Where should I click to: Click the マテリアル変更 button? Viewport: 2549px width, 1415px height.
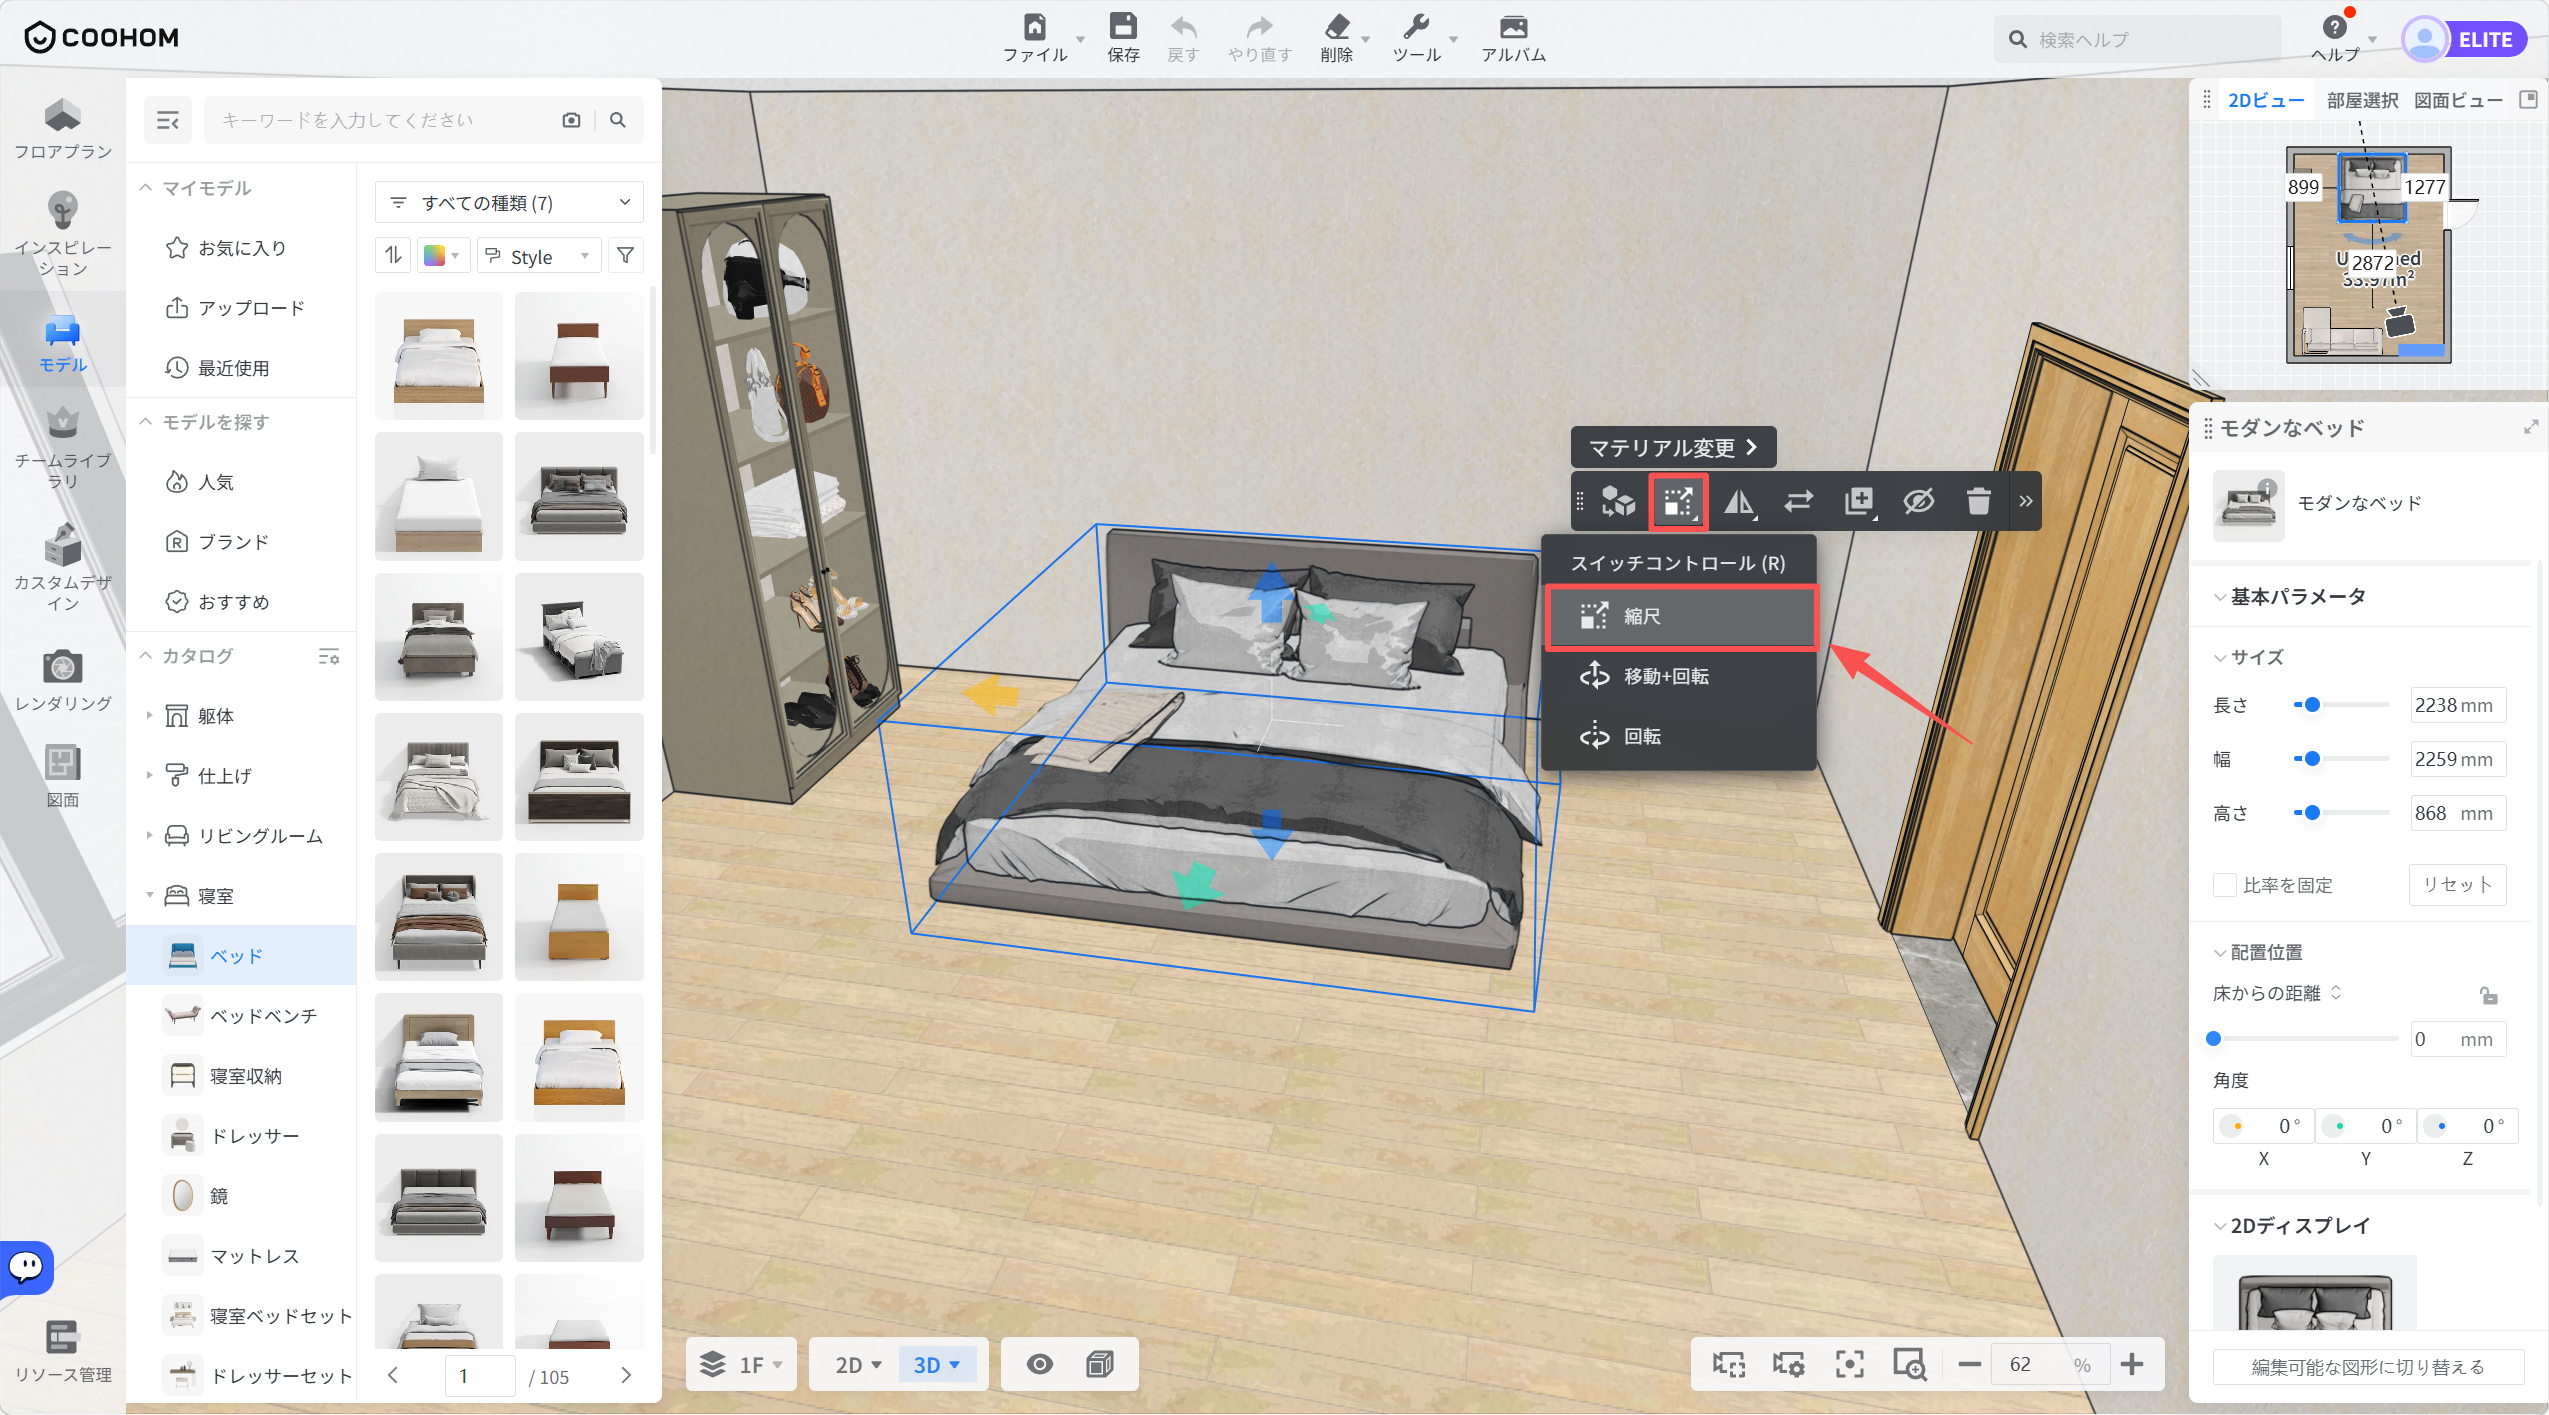point(1673,448)
